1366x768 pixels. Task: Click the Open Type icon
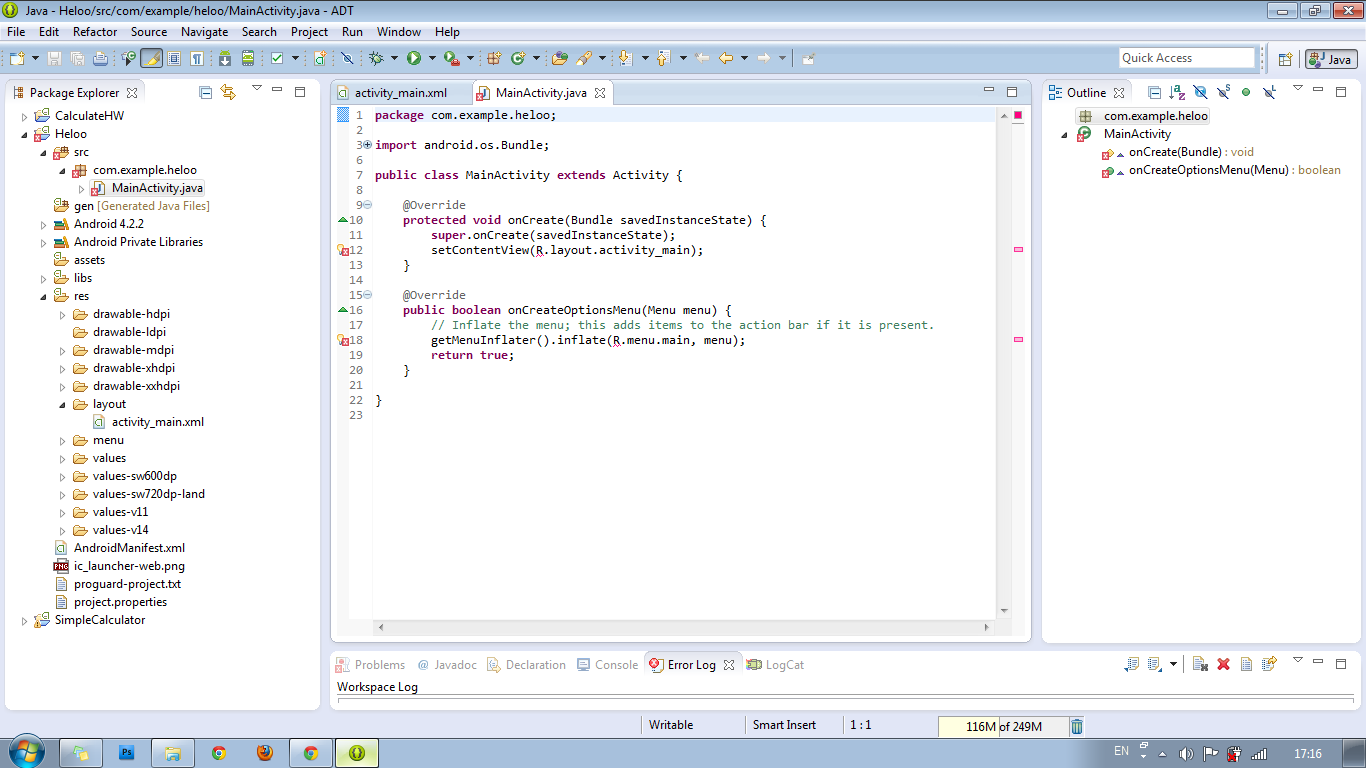tap(559, 58)
